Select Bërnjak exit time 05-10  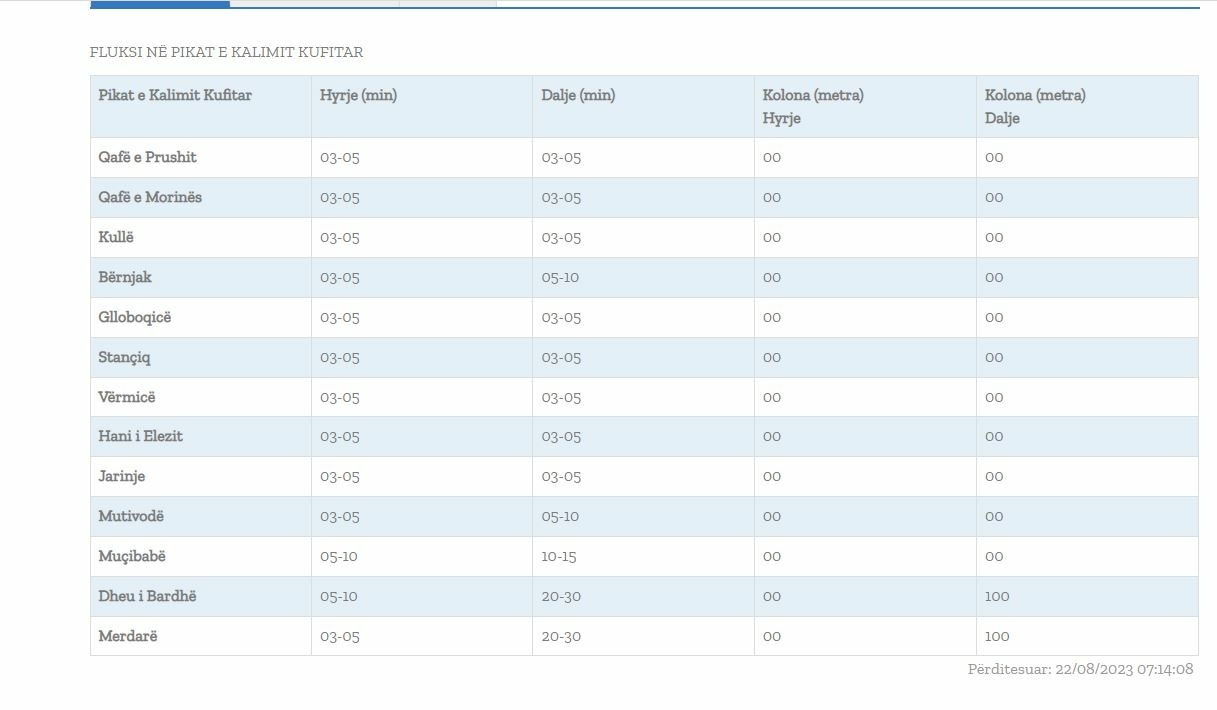pyautogui.click(x=560, y=277)
